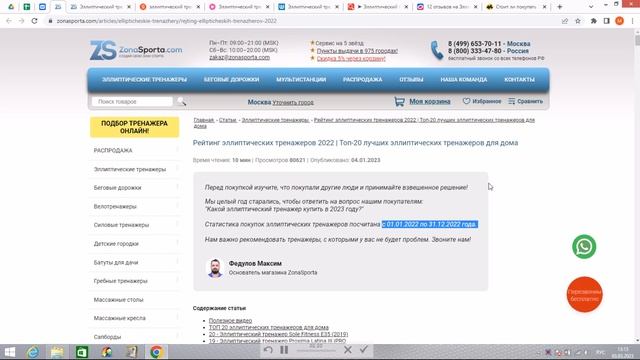Open the shopping cart icon
Image resolution: width=640 pixels, height=360 pixels.
pyautogui.click(x=399, y=101)
